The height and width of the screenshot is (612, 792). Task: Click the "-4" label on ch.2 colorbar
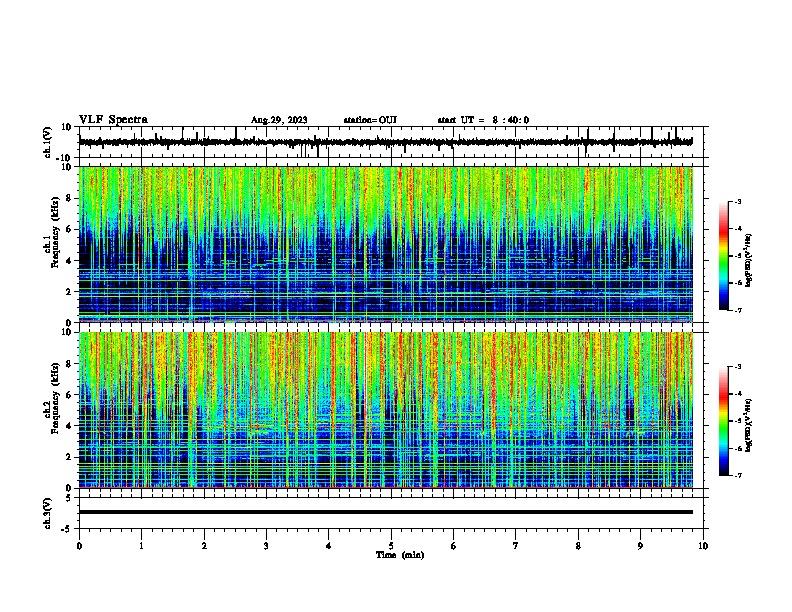click(737, 394)
